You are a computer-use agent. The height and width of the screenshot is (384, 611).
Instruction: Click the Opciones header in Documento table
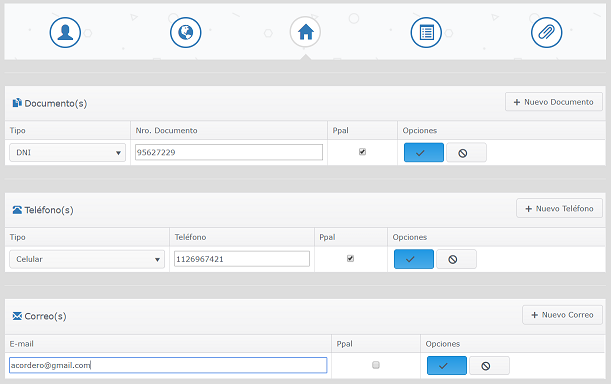(x=420, y=131)
